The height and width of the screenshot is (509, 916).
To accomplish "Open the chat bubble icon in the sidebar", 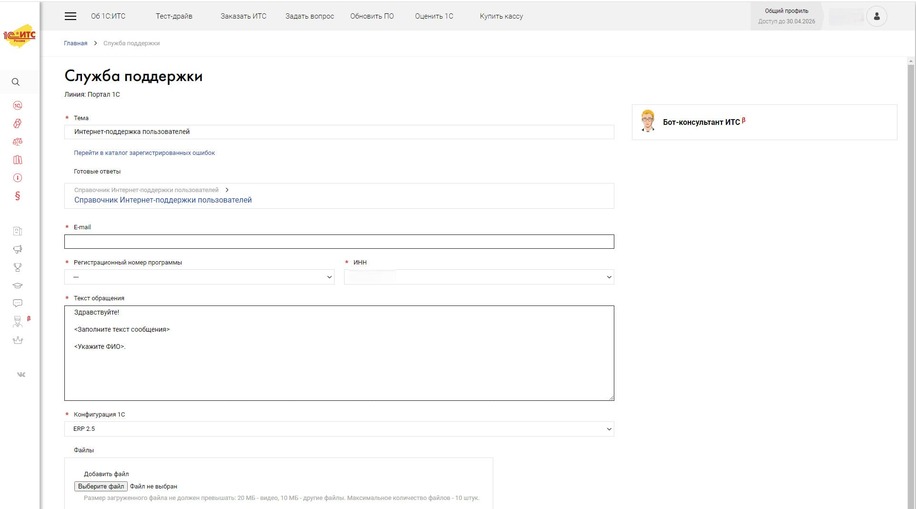I will tap(17, 303).
